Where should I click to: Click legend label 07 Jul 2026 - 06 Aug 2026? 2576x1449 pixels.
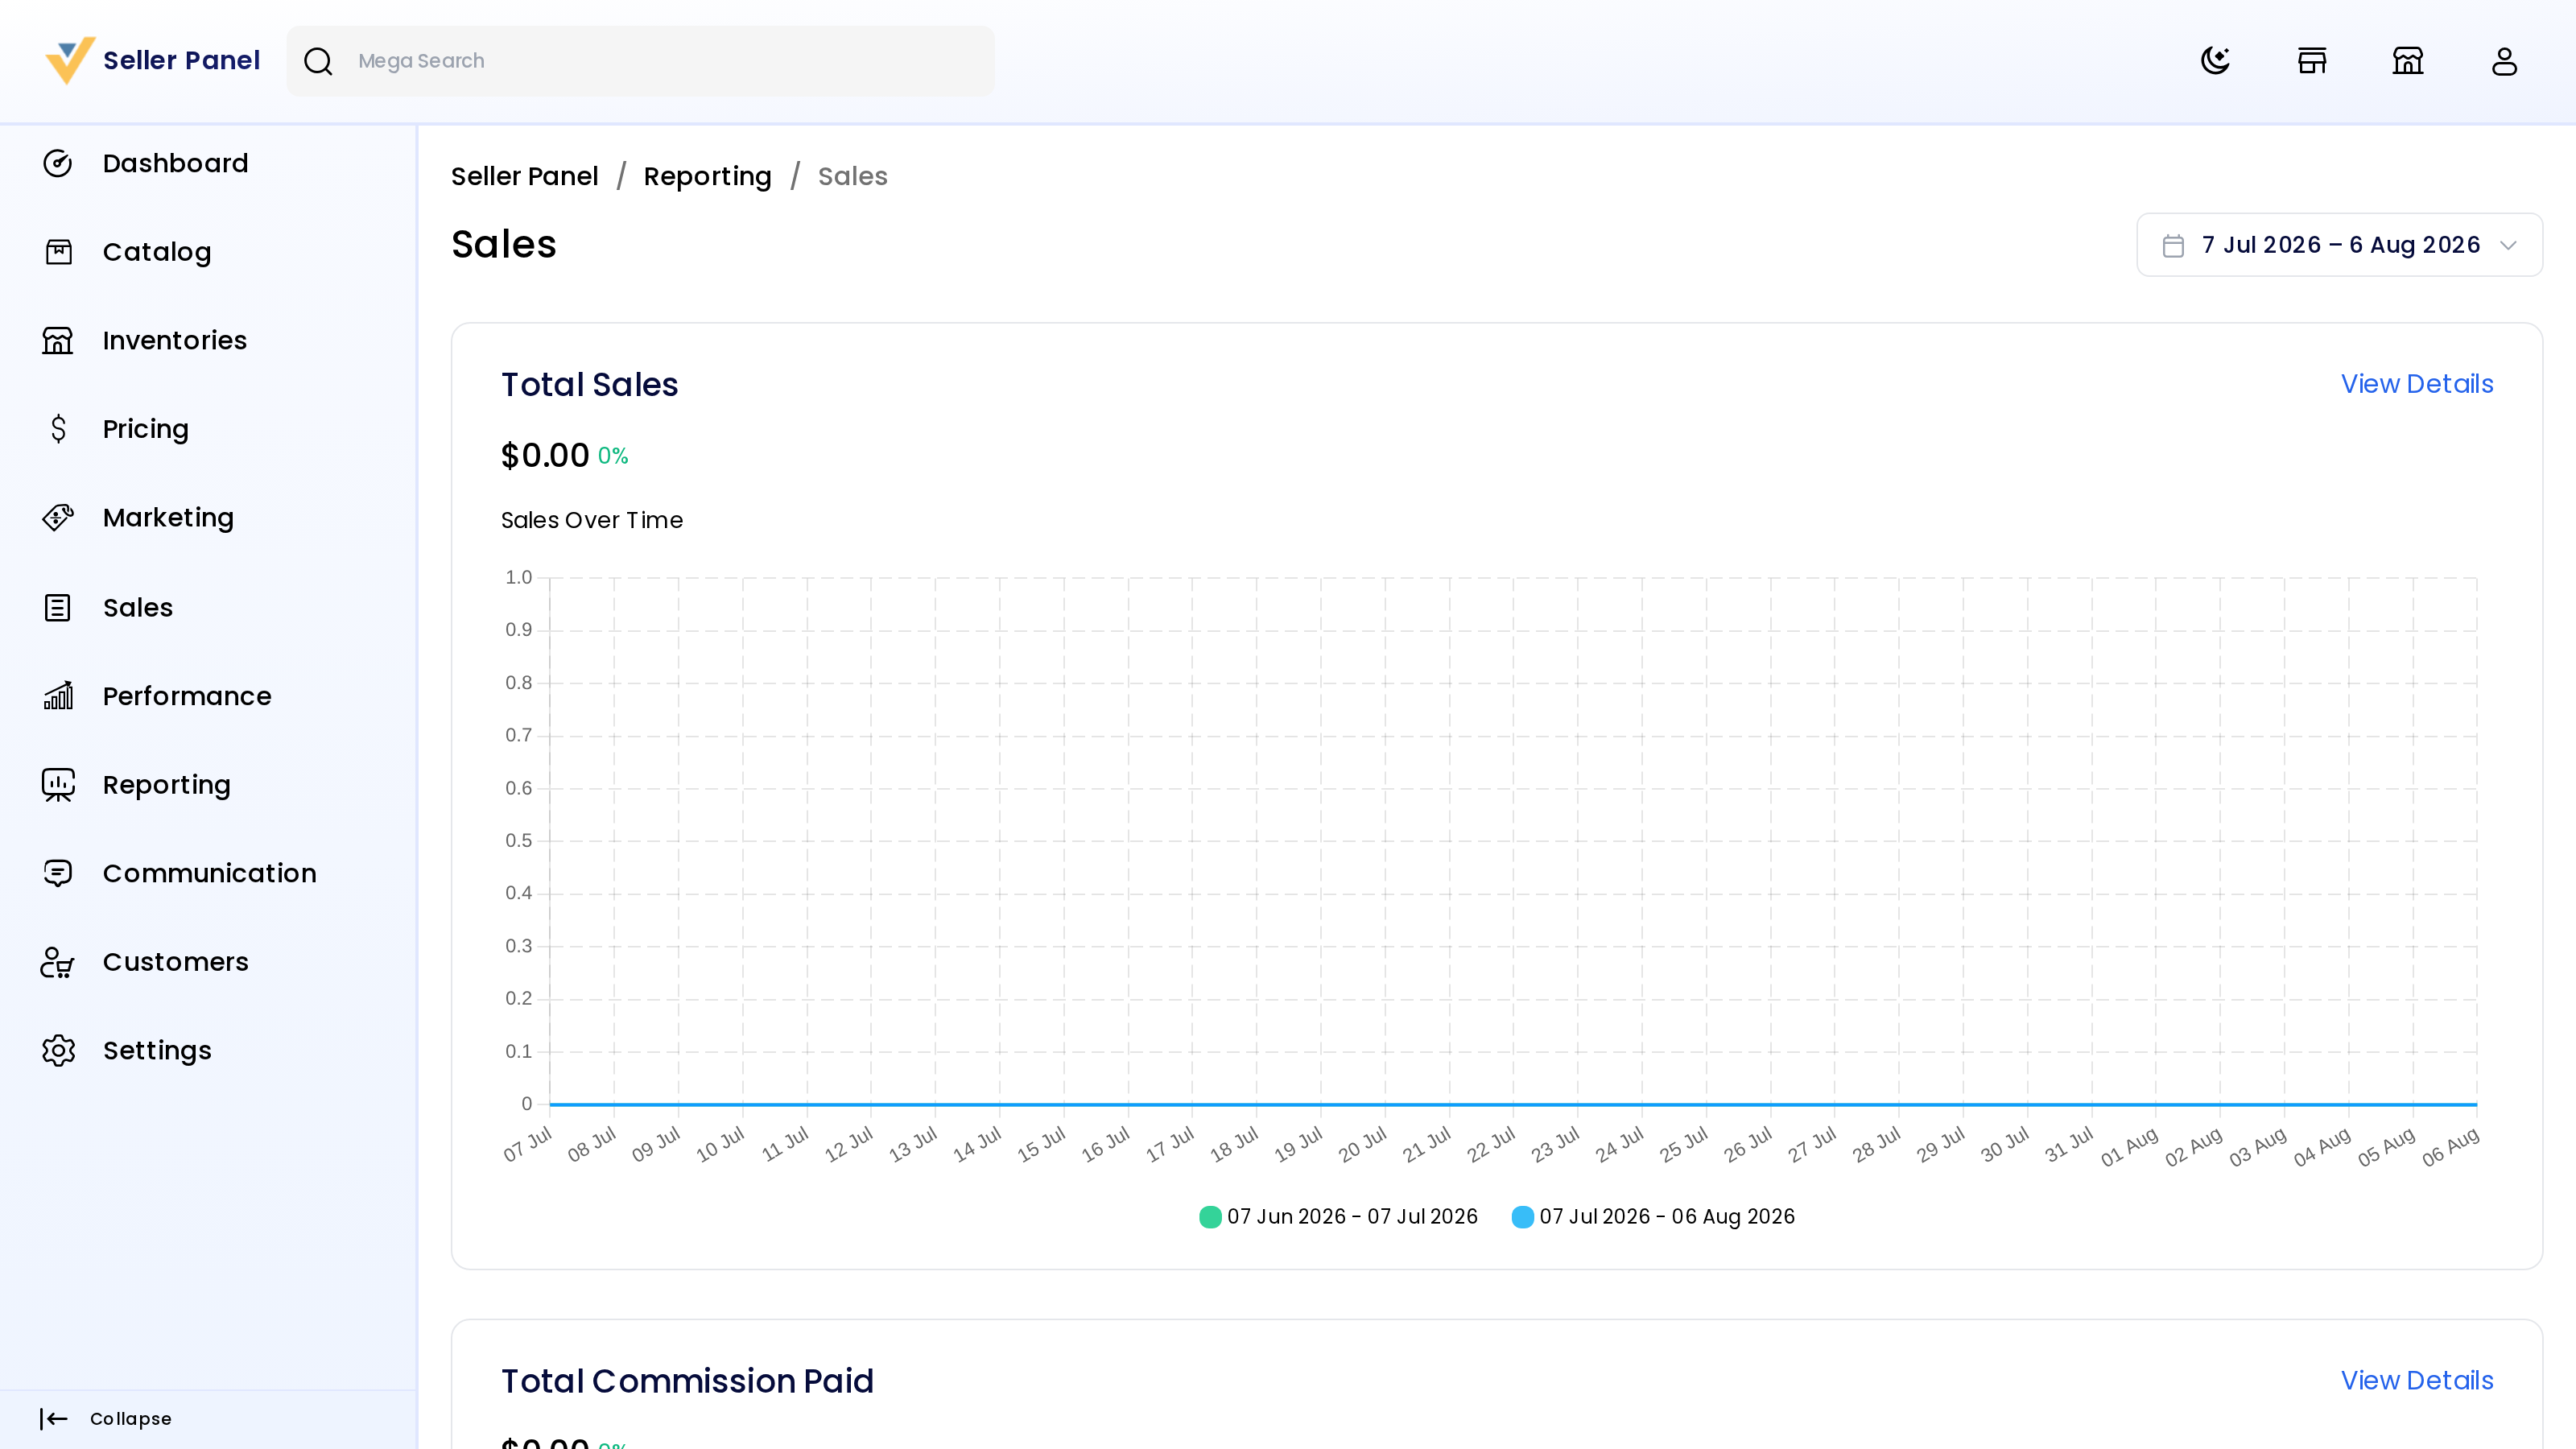[1667, 1216]
